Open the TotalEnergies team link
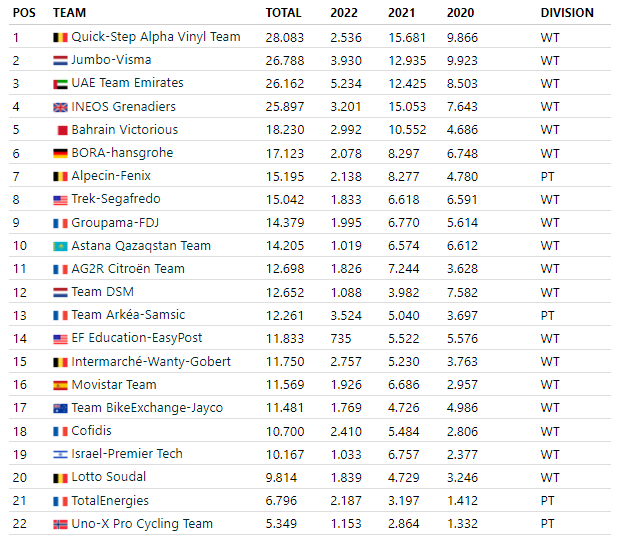 (110, 501)
